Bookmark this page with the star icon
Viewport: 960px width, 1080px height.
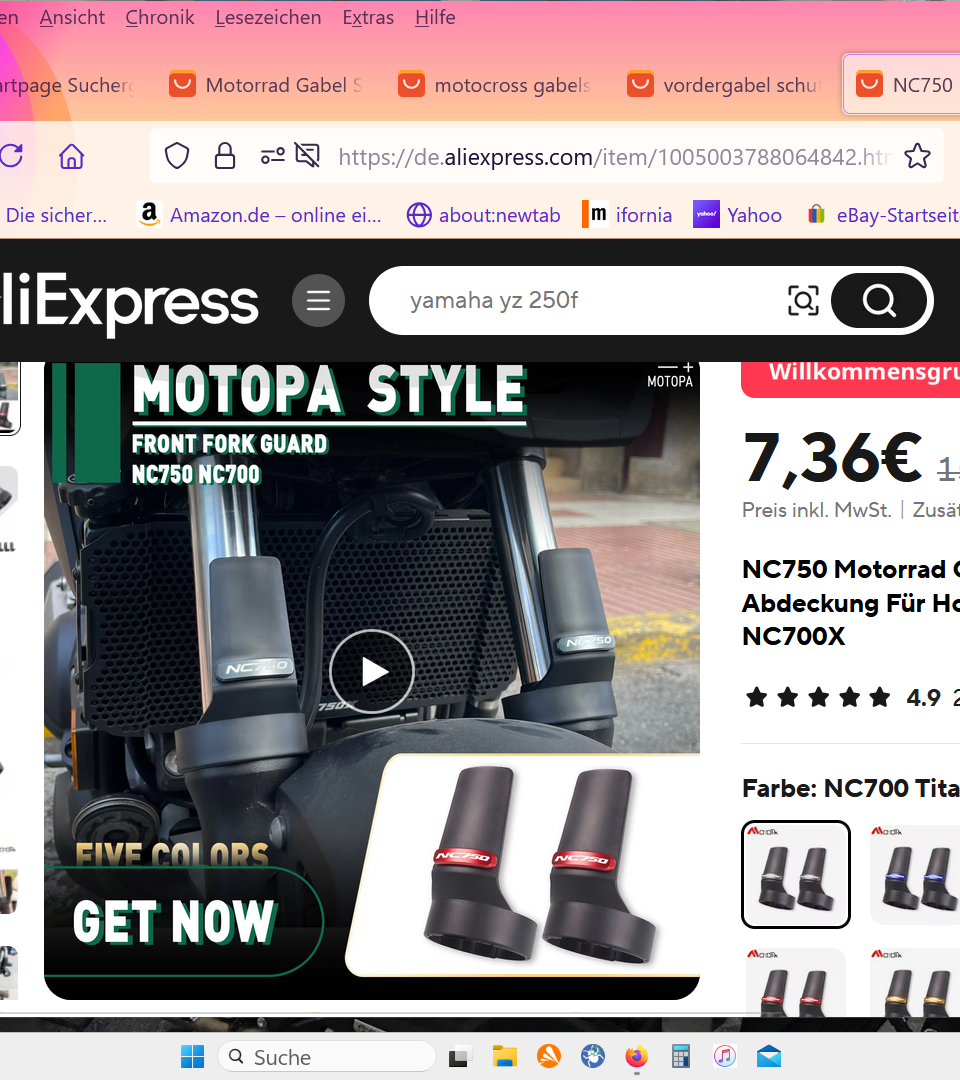pyautogui.click(x=916, y=156)
